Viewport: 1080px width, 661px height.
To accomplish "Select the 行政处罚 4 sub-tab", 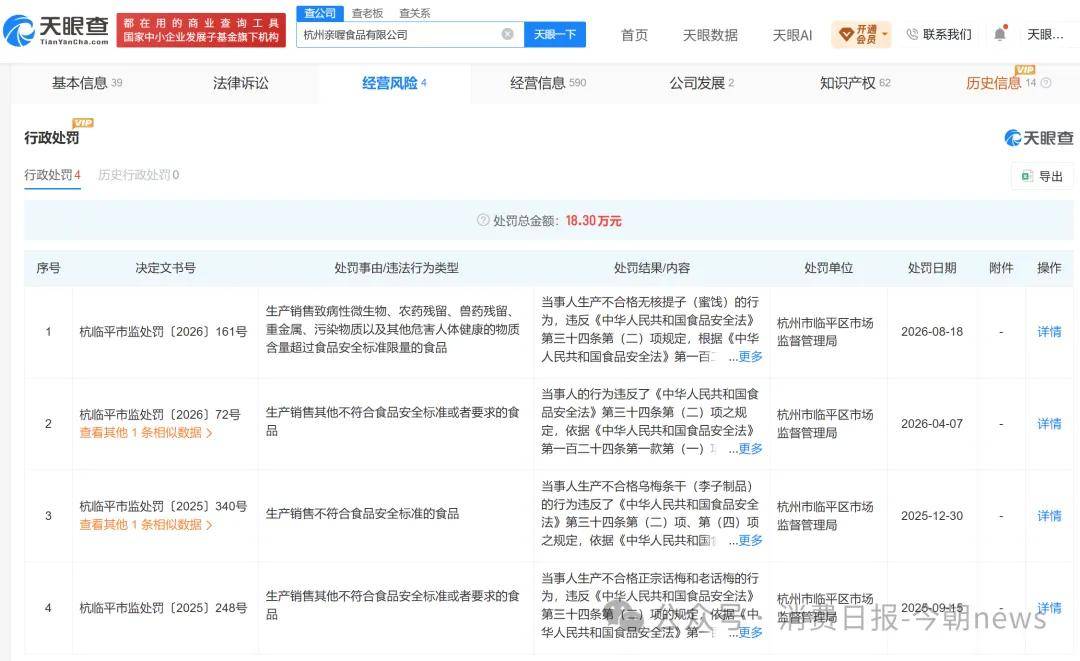I will tap(52, 175).
